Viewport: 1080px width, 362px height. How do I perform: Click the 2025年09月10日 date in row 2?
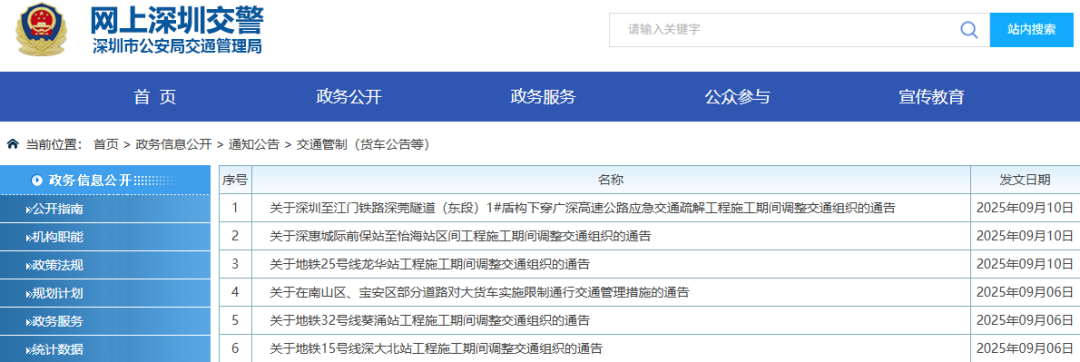1025,236
